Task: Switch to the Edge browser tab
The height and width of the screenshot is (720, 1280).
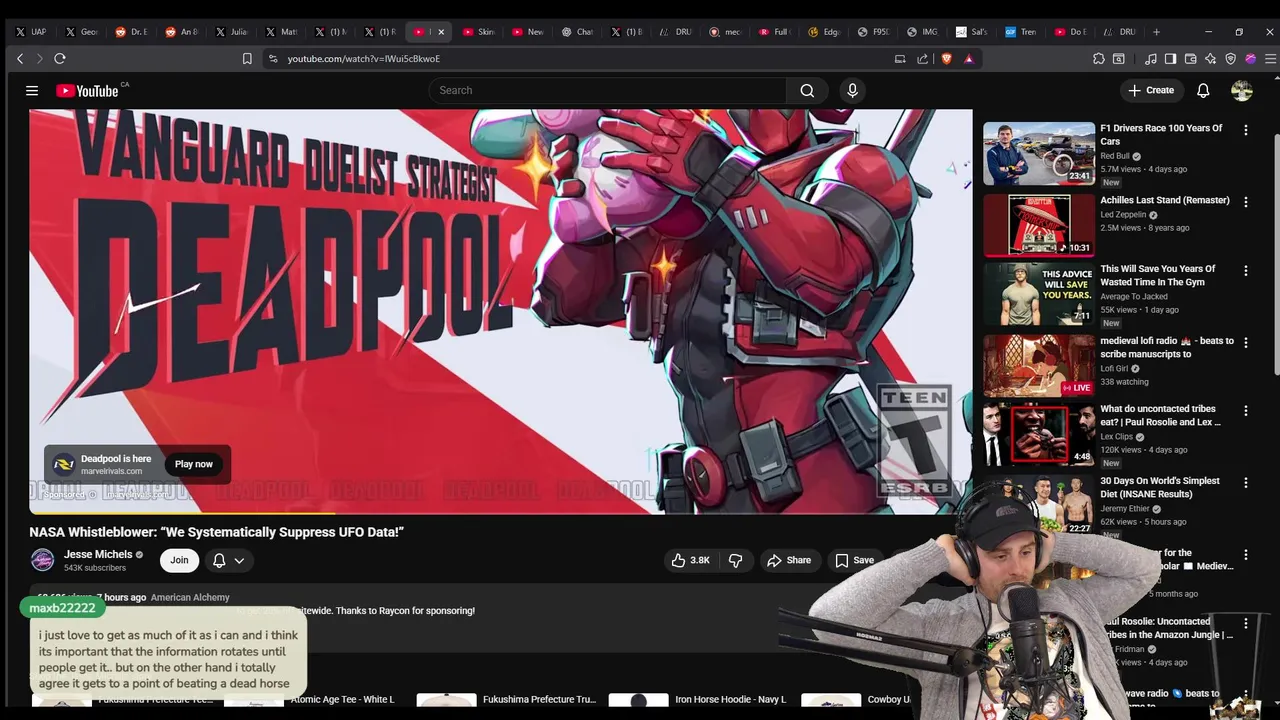Action: 826,32
